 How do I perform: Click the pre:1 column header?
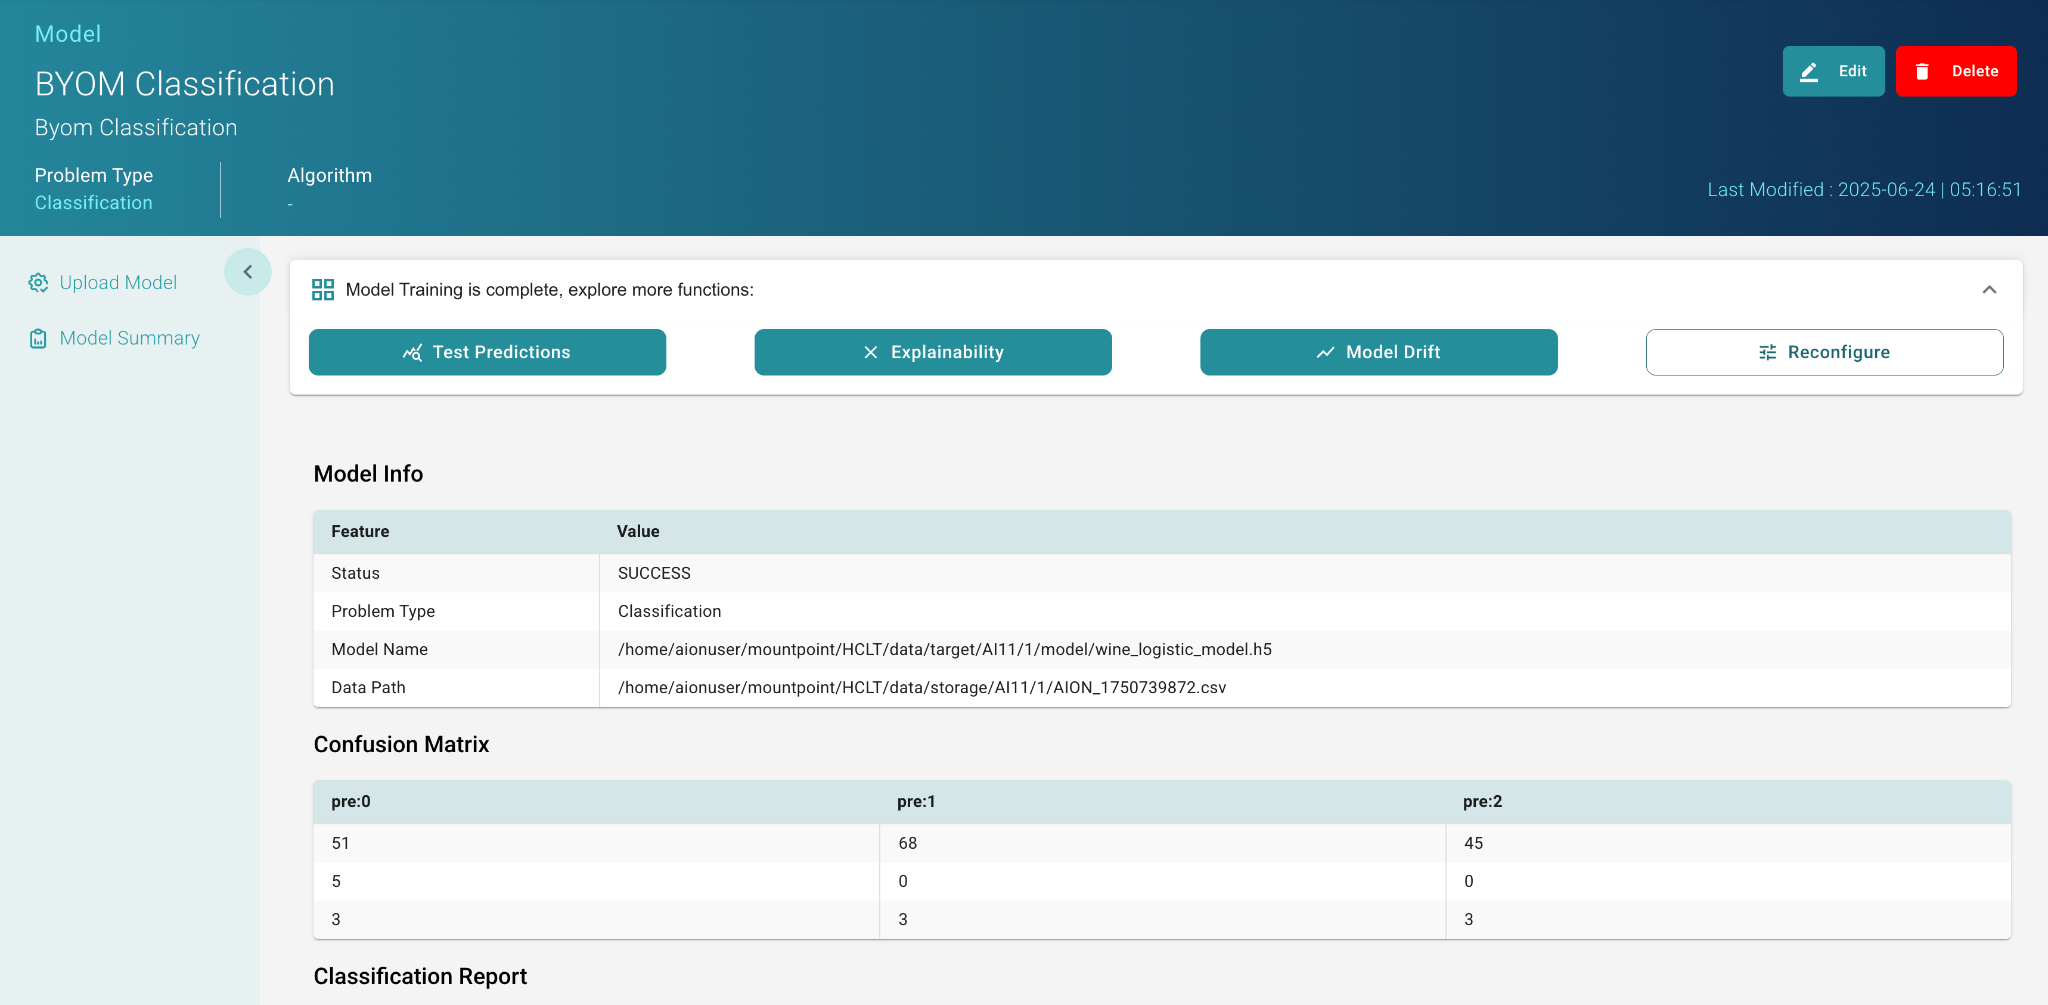(916, 802)
